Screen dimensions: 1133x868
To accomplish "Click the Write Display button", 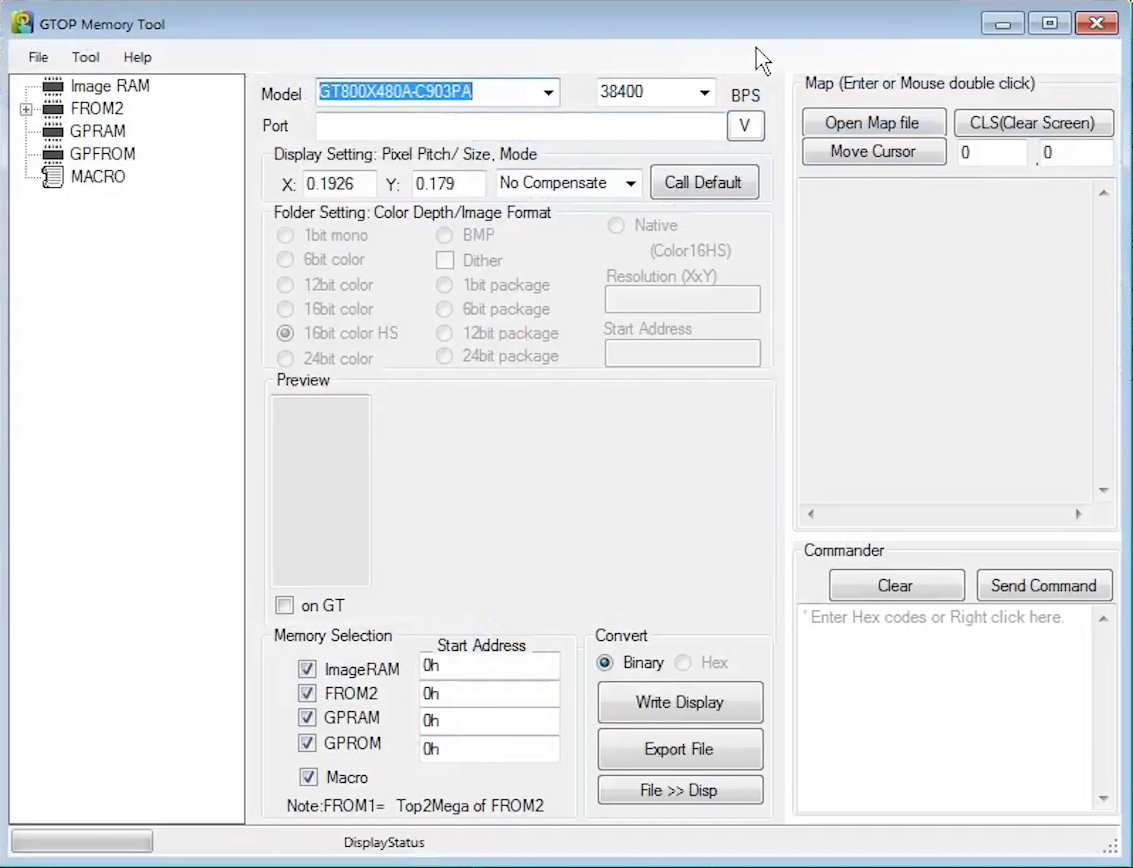I will coord(680,702).
